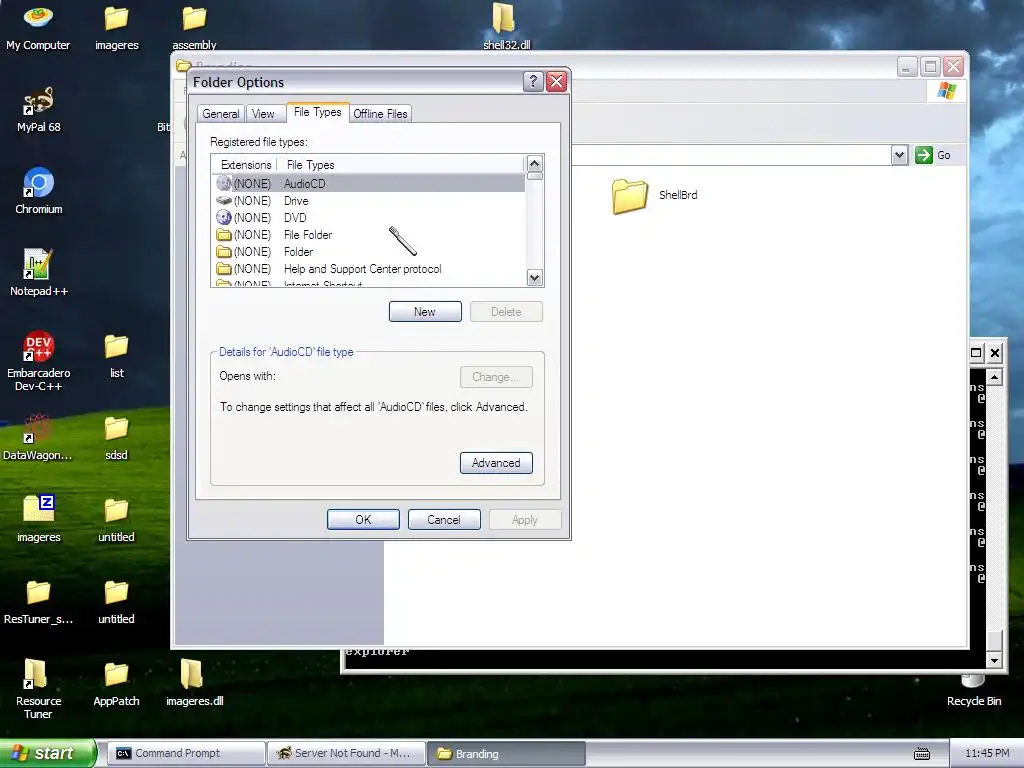Open Advanced file type settings
This screenshot has height=768, width=1024.
click(496, 462)
